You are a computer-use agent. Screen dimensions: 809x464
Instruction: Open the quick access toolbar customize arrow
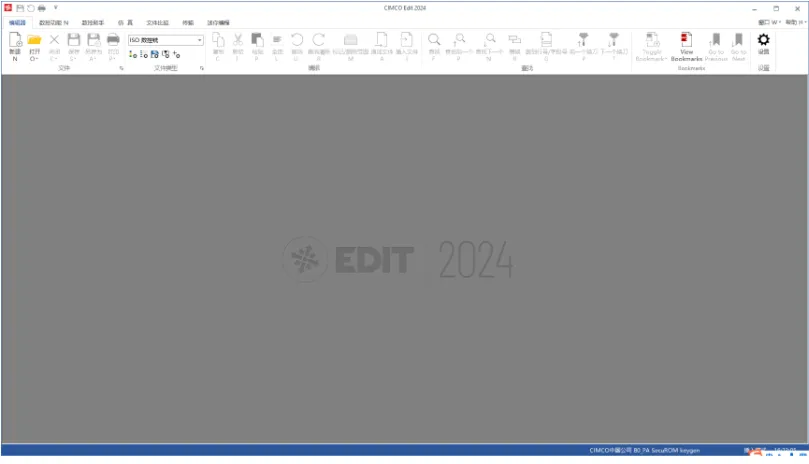(x=55, y=8)
